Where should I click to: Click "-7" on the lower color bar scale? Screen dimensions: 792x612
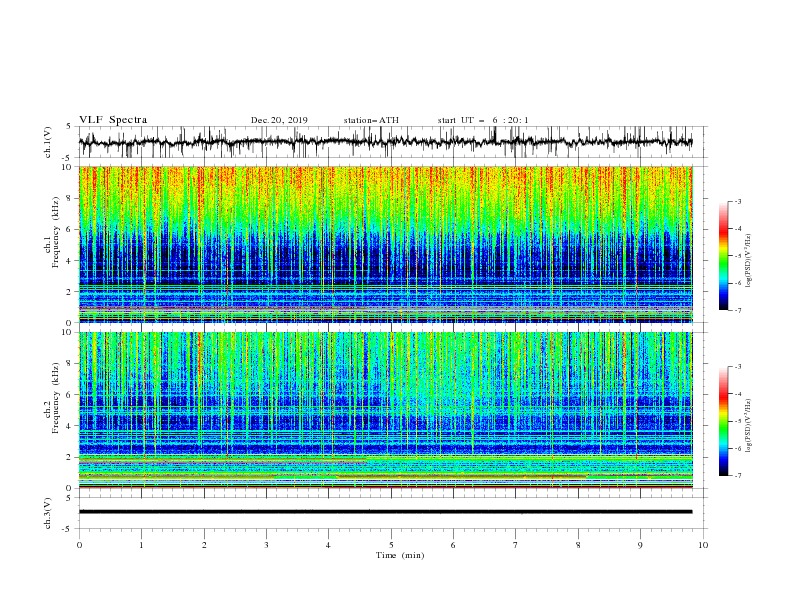[737, 475]
